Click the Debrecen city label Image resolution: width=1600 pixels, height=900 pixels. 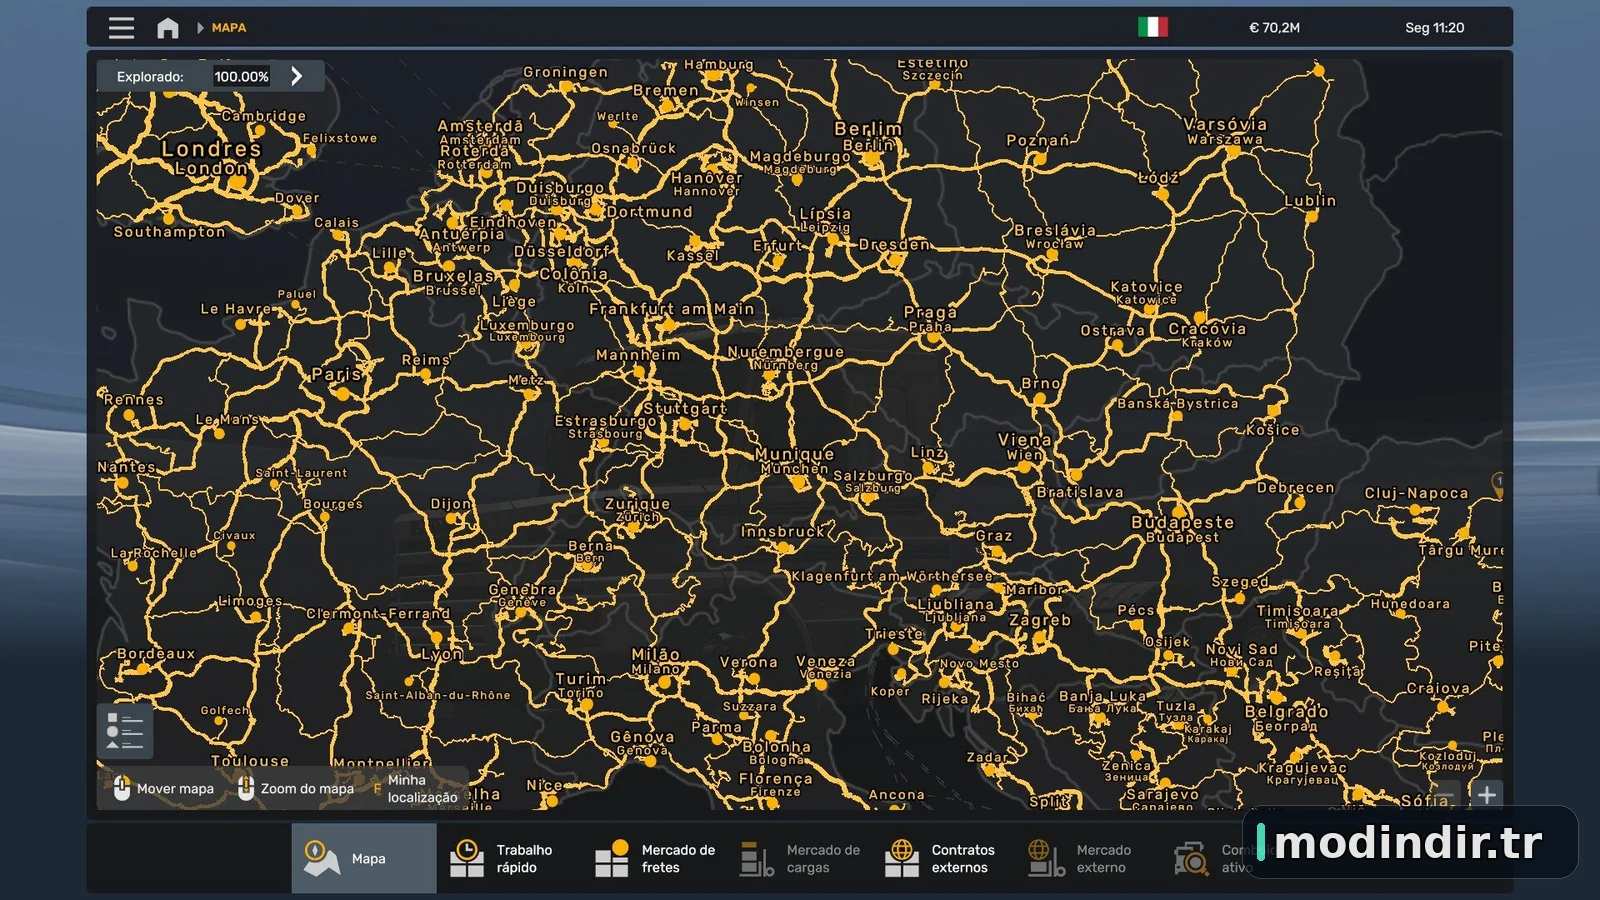1295,488
